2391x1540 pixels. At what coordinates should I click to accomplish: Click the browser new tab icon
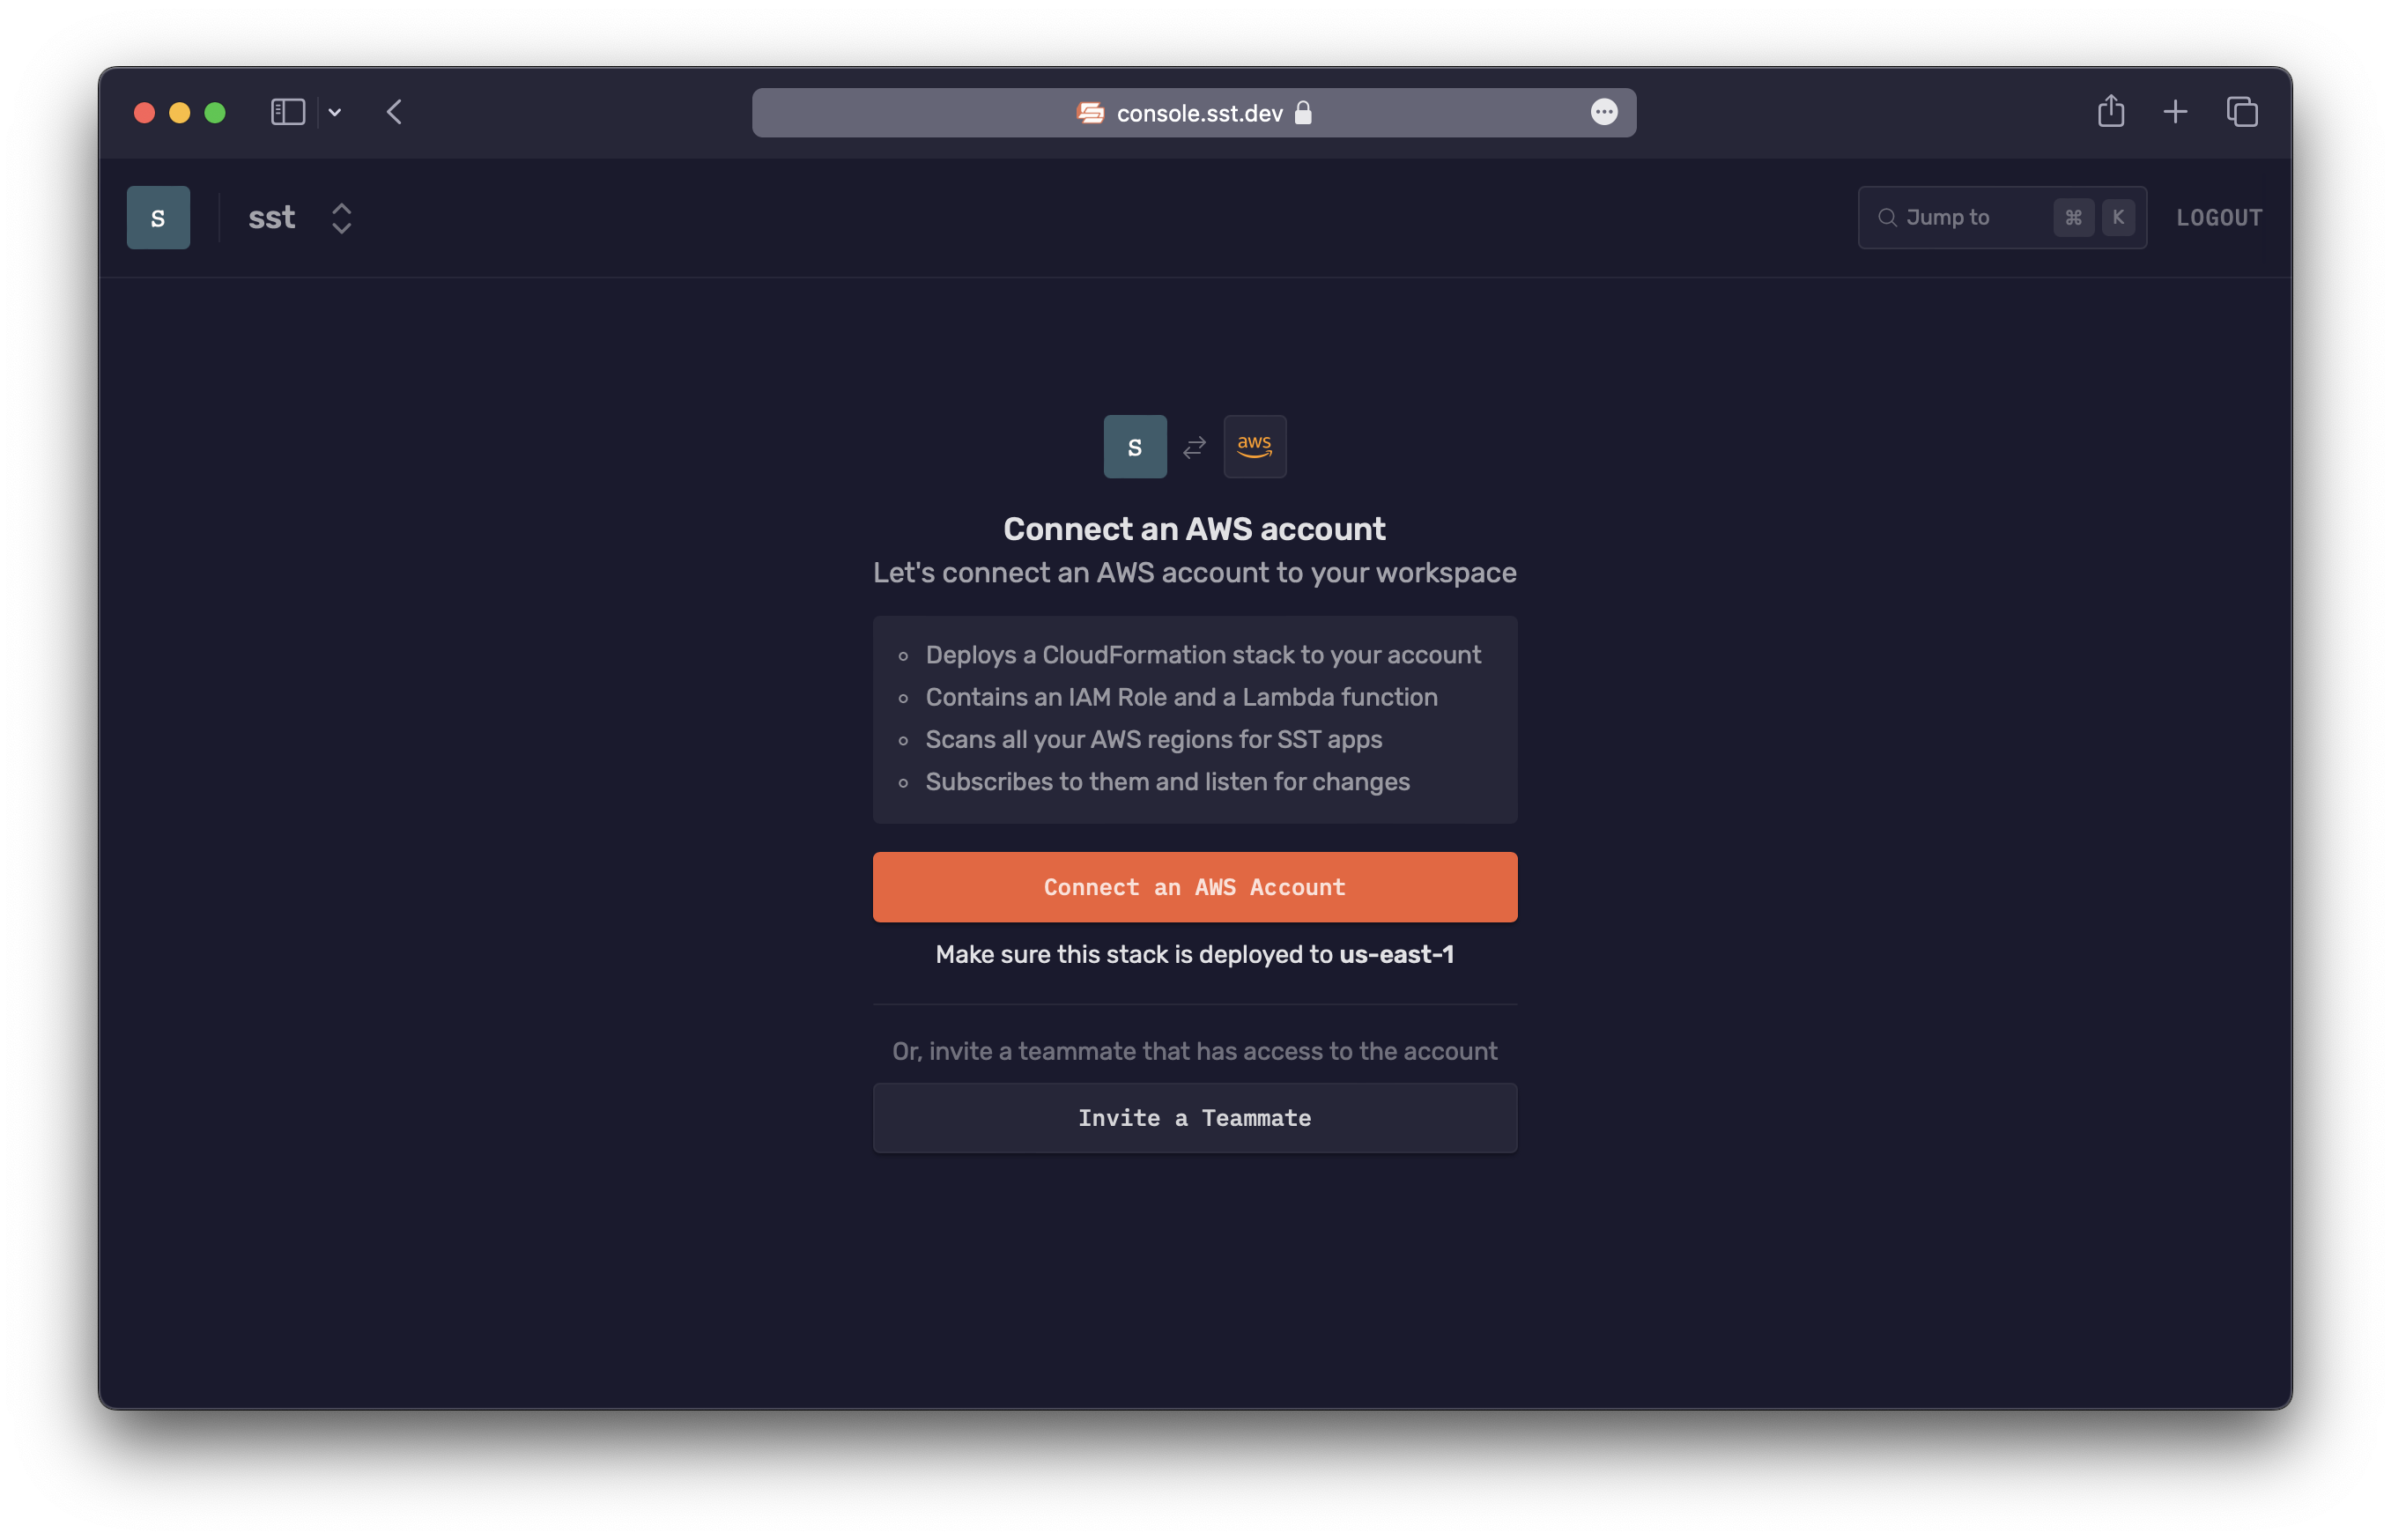[x=2175, y=112]
